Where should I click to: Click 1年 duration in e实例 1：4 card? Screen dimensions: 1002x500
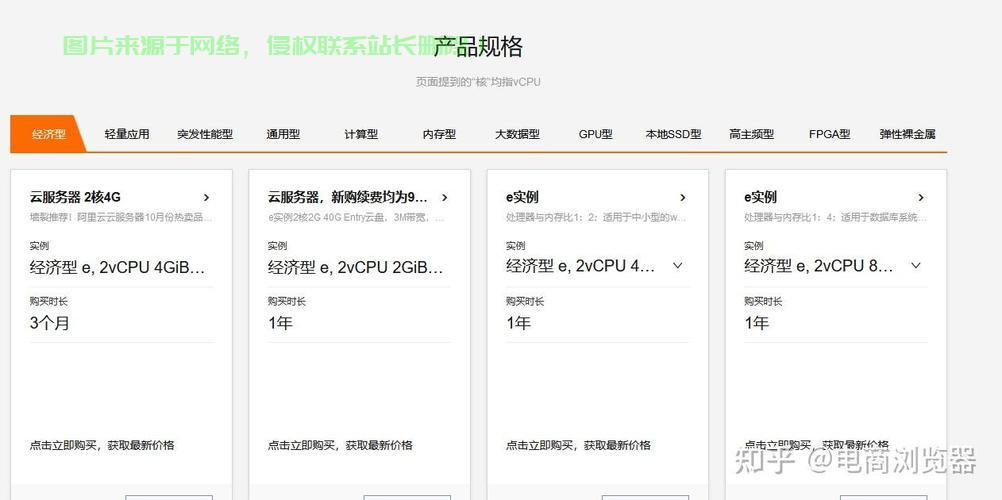point(757,323)
